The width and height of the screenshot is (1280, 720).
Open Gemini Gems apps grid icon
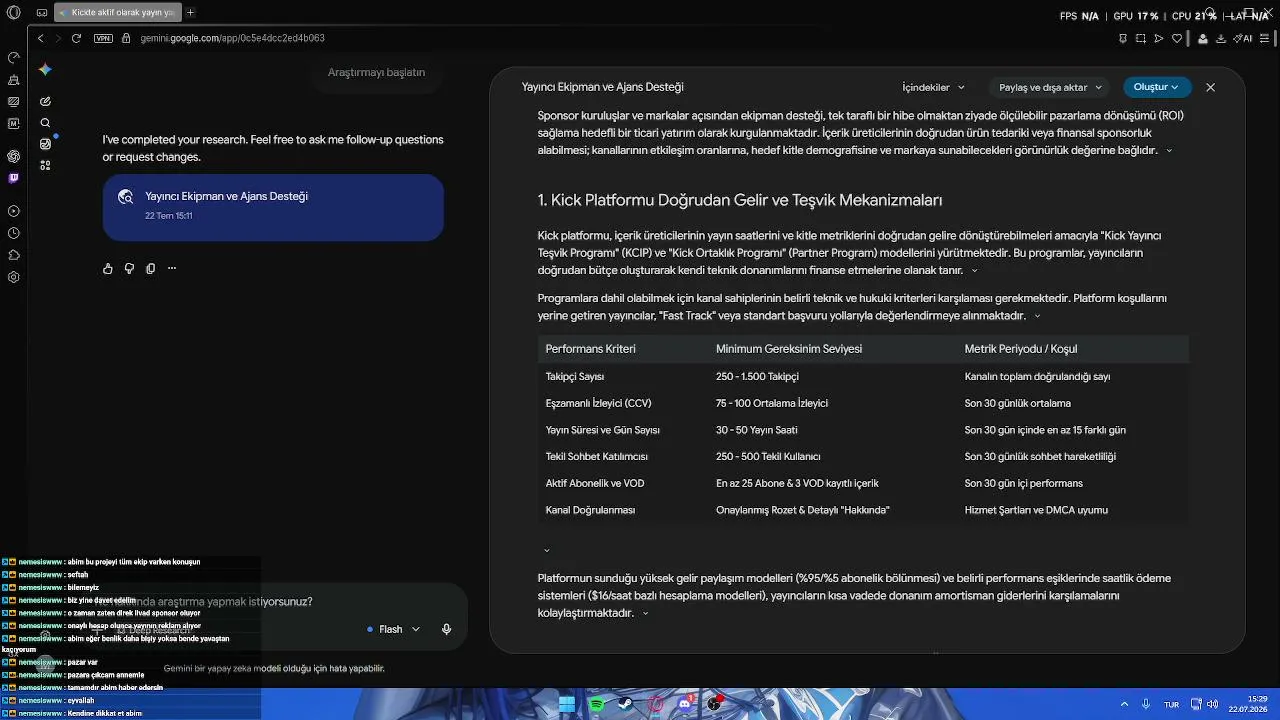45,166
